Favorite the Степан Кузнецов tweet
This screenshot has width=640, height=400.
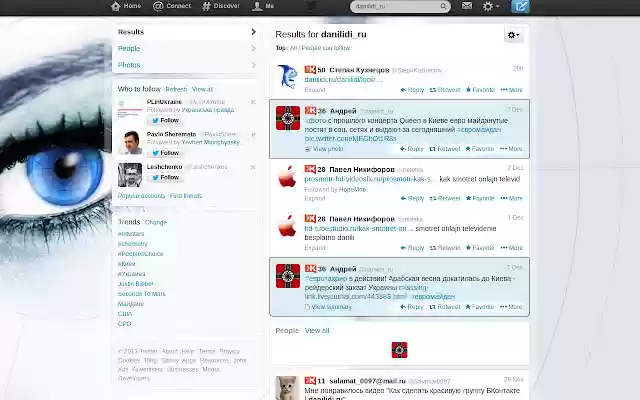pos(480,90)
